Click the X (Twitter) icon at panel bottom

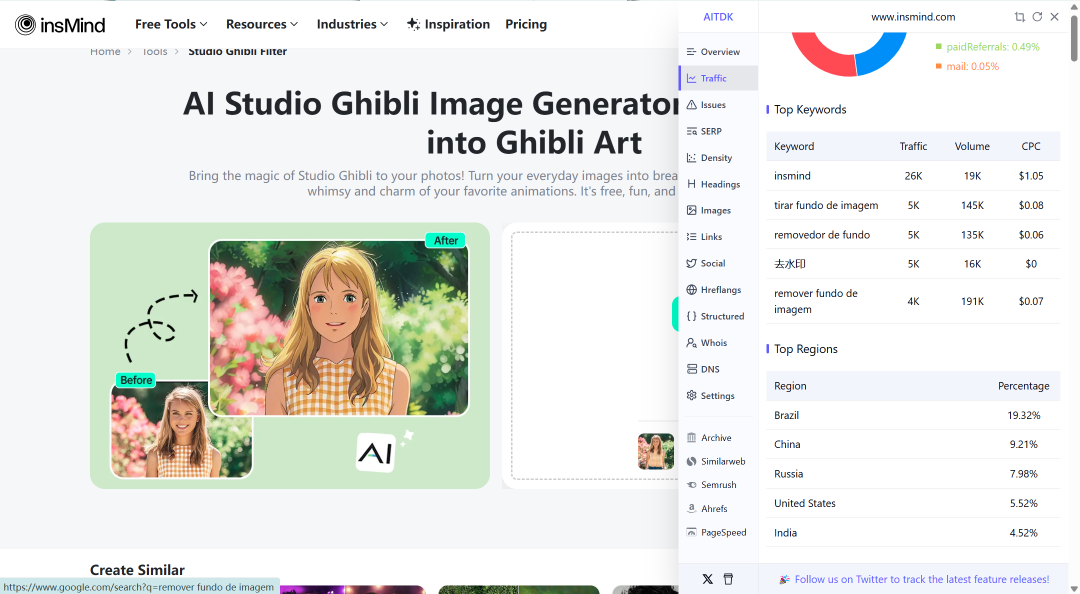click(707, 579)
